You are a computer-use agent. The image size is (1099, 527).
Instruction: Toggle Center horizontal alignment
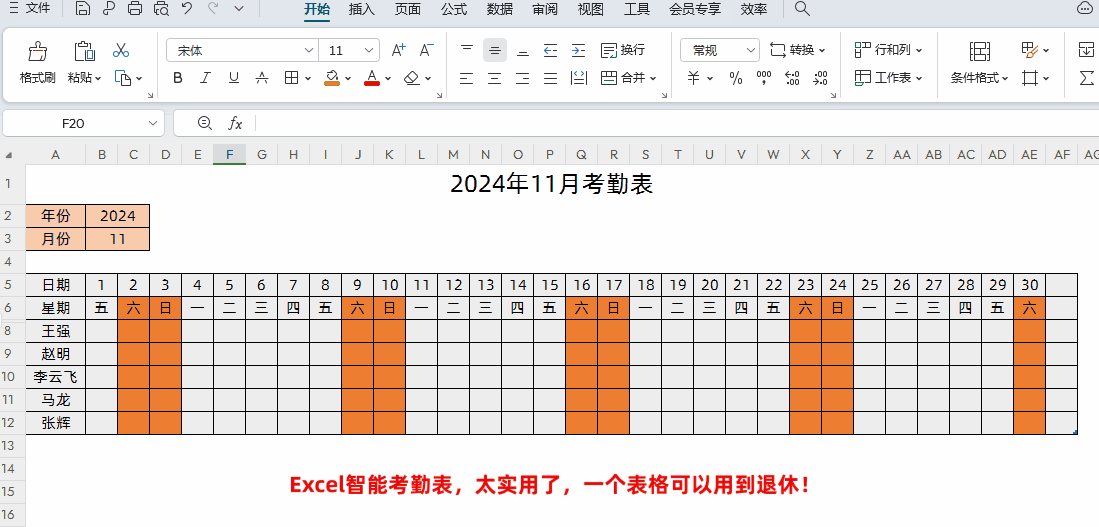click(x=495, y=78)
